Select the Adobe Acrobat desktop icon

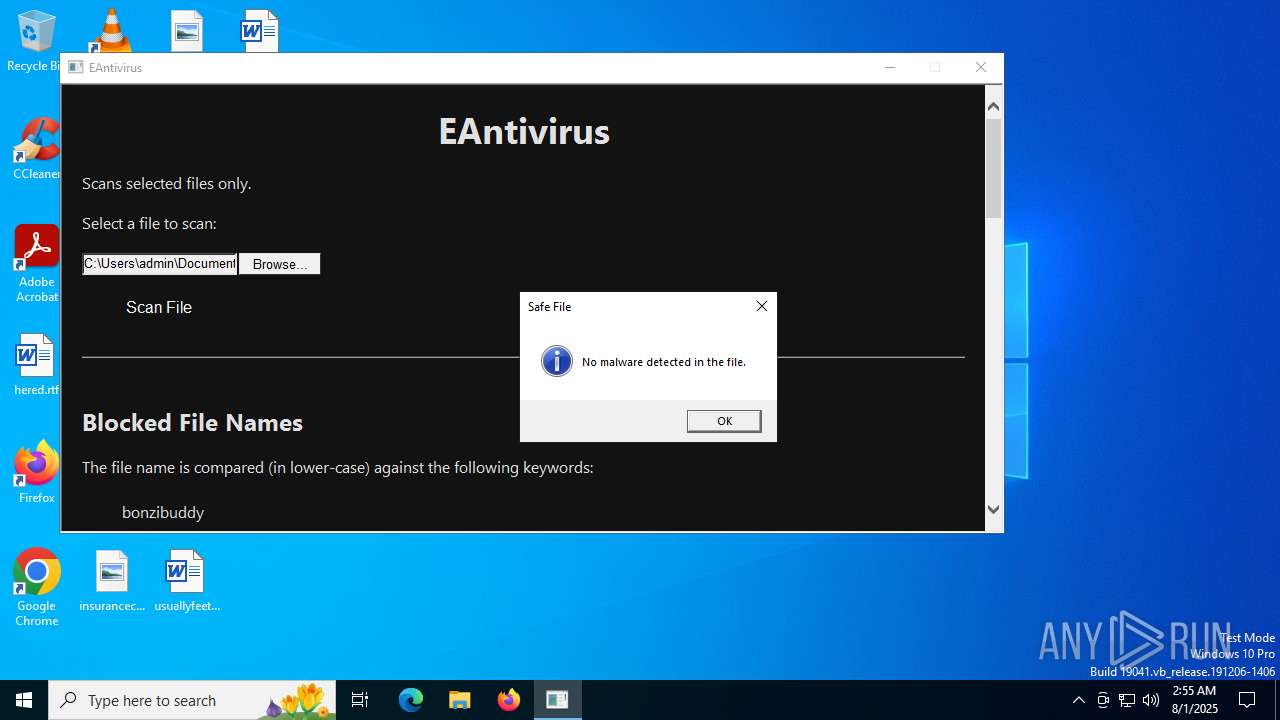click(36, 263)
